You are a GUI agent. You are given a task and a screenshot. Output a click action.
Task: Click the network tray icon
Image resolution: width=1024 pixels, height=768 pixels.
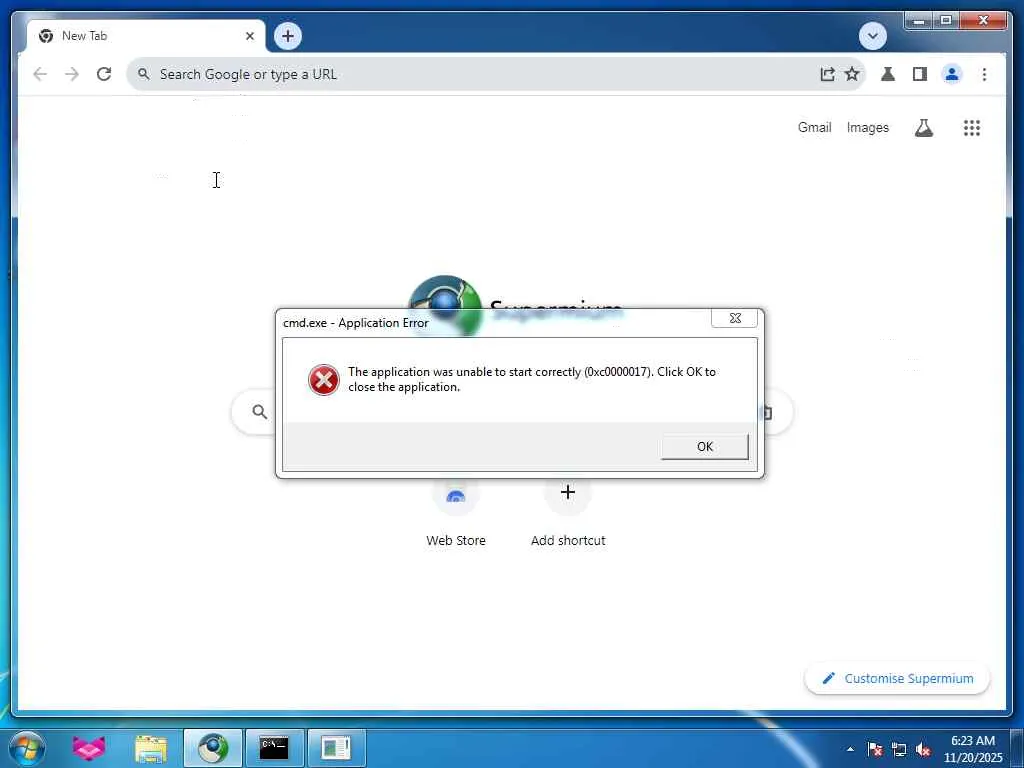tap(899, 749)
